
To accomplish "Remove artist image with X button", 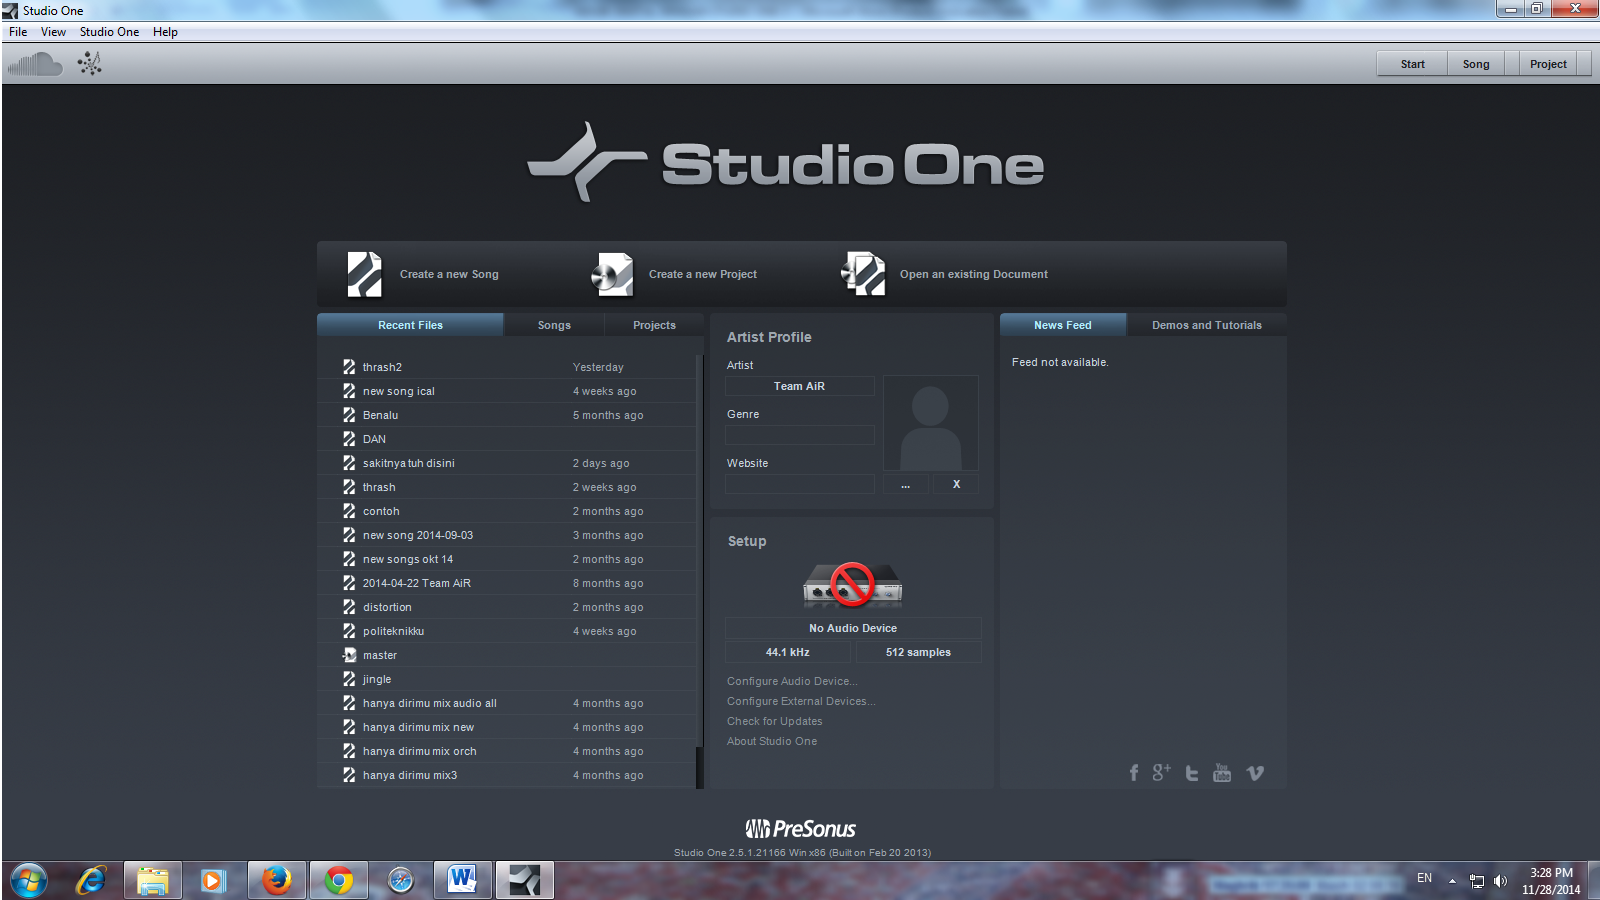I will pyautogui.click(x=956, y=484).
